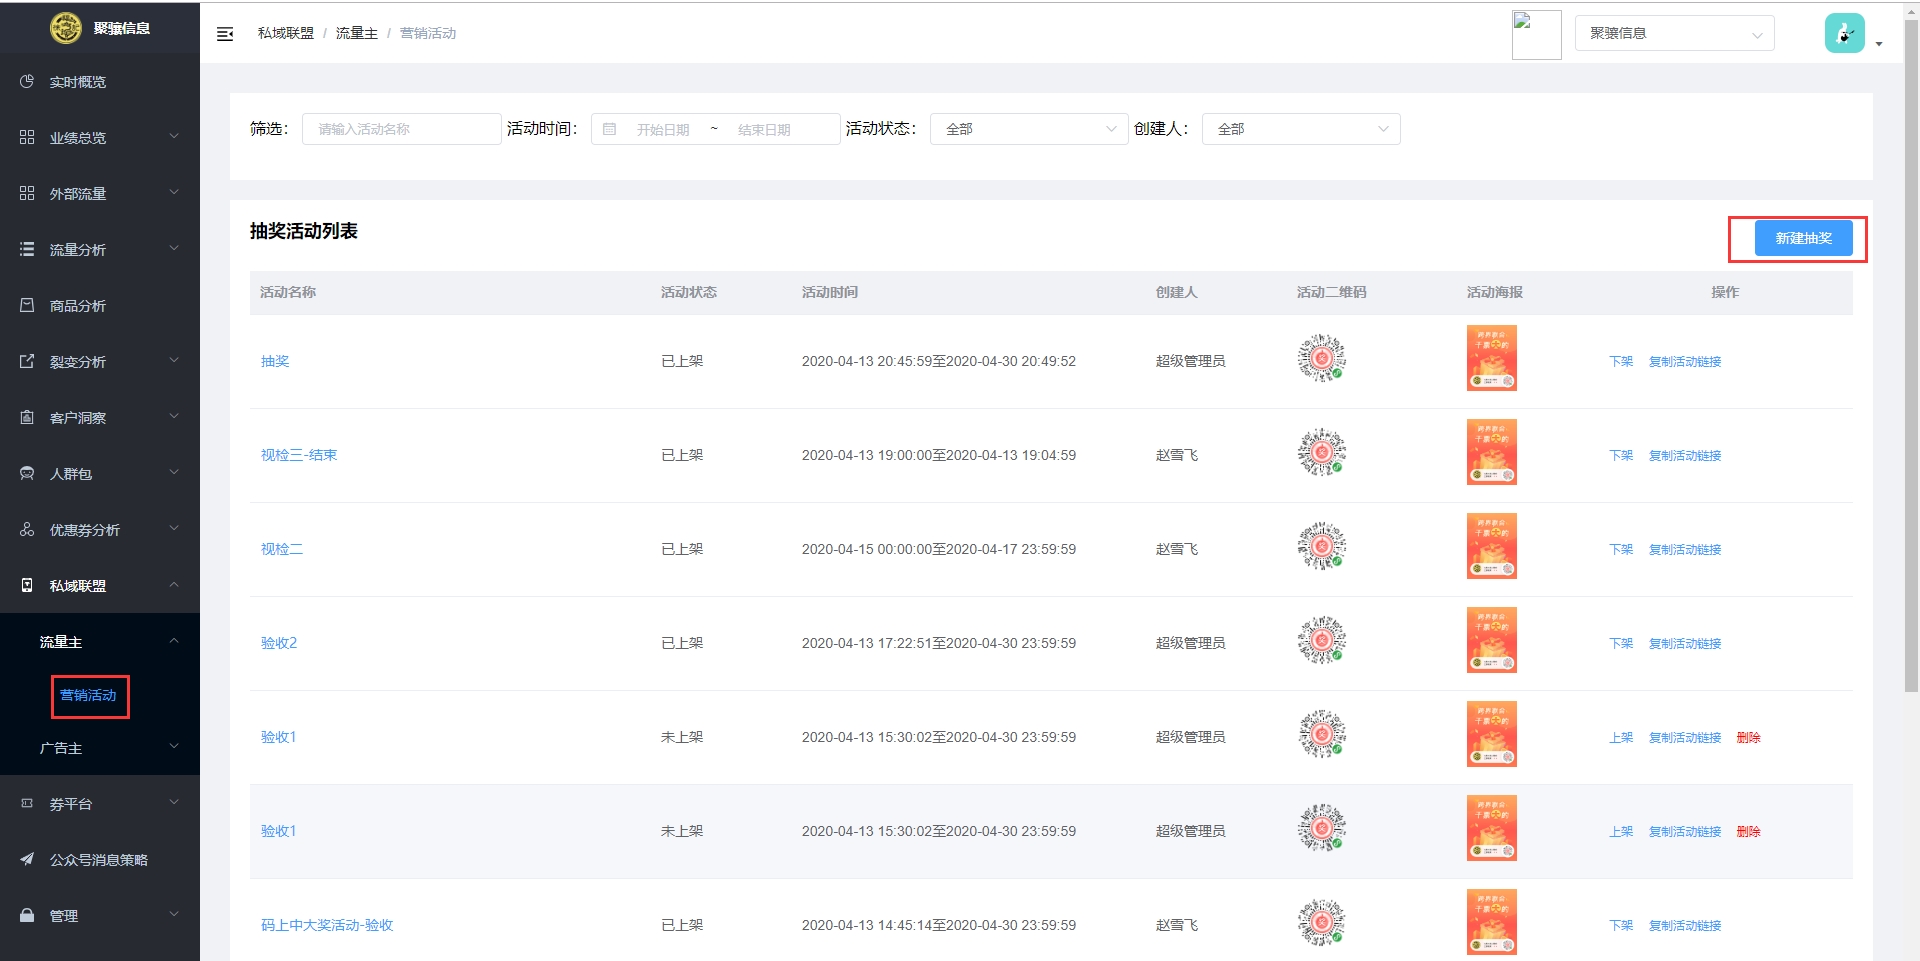Expand the 广告主 submenu
The image size is (1920, 961).
[x=100, y=747]
